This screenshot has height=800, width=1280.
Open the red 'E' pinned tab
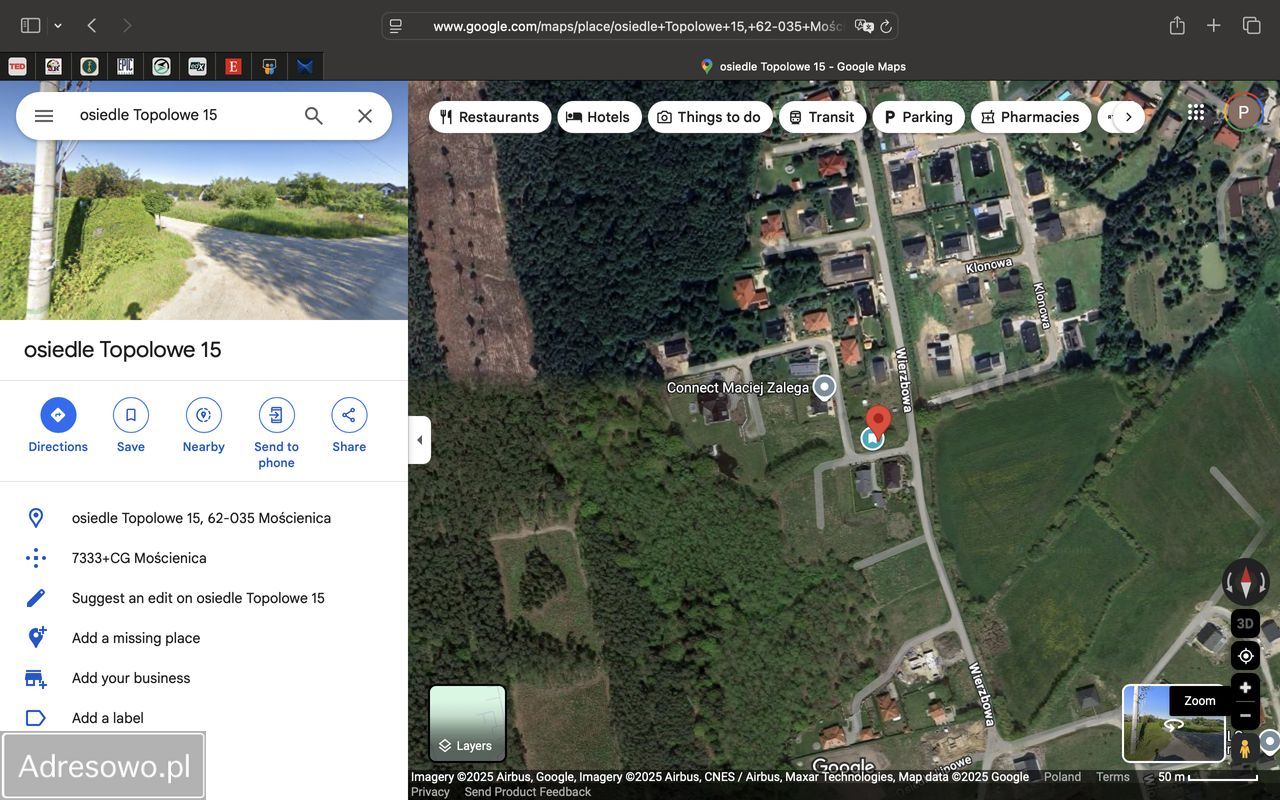(233, 67)
